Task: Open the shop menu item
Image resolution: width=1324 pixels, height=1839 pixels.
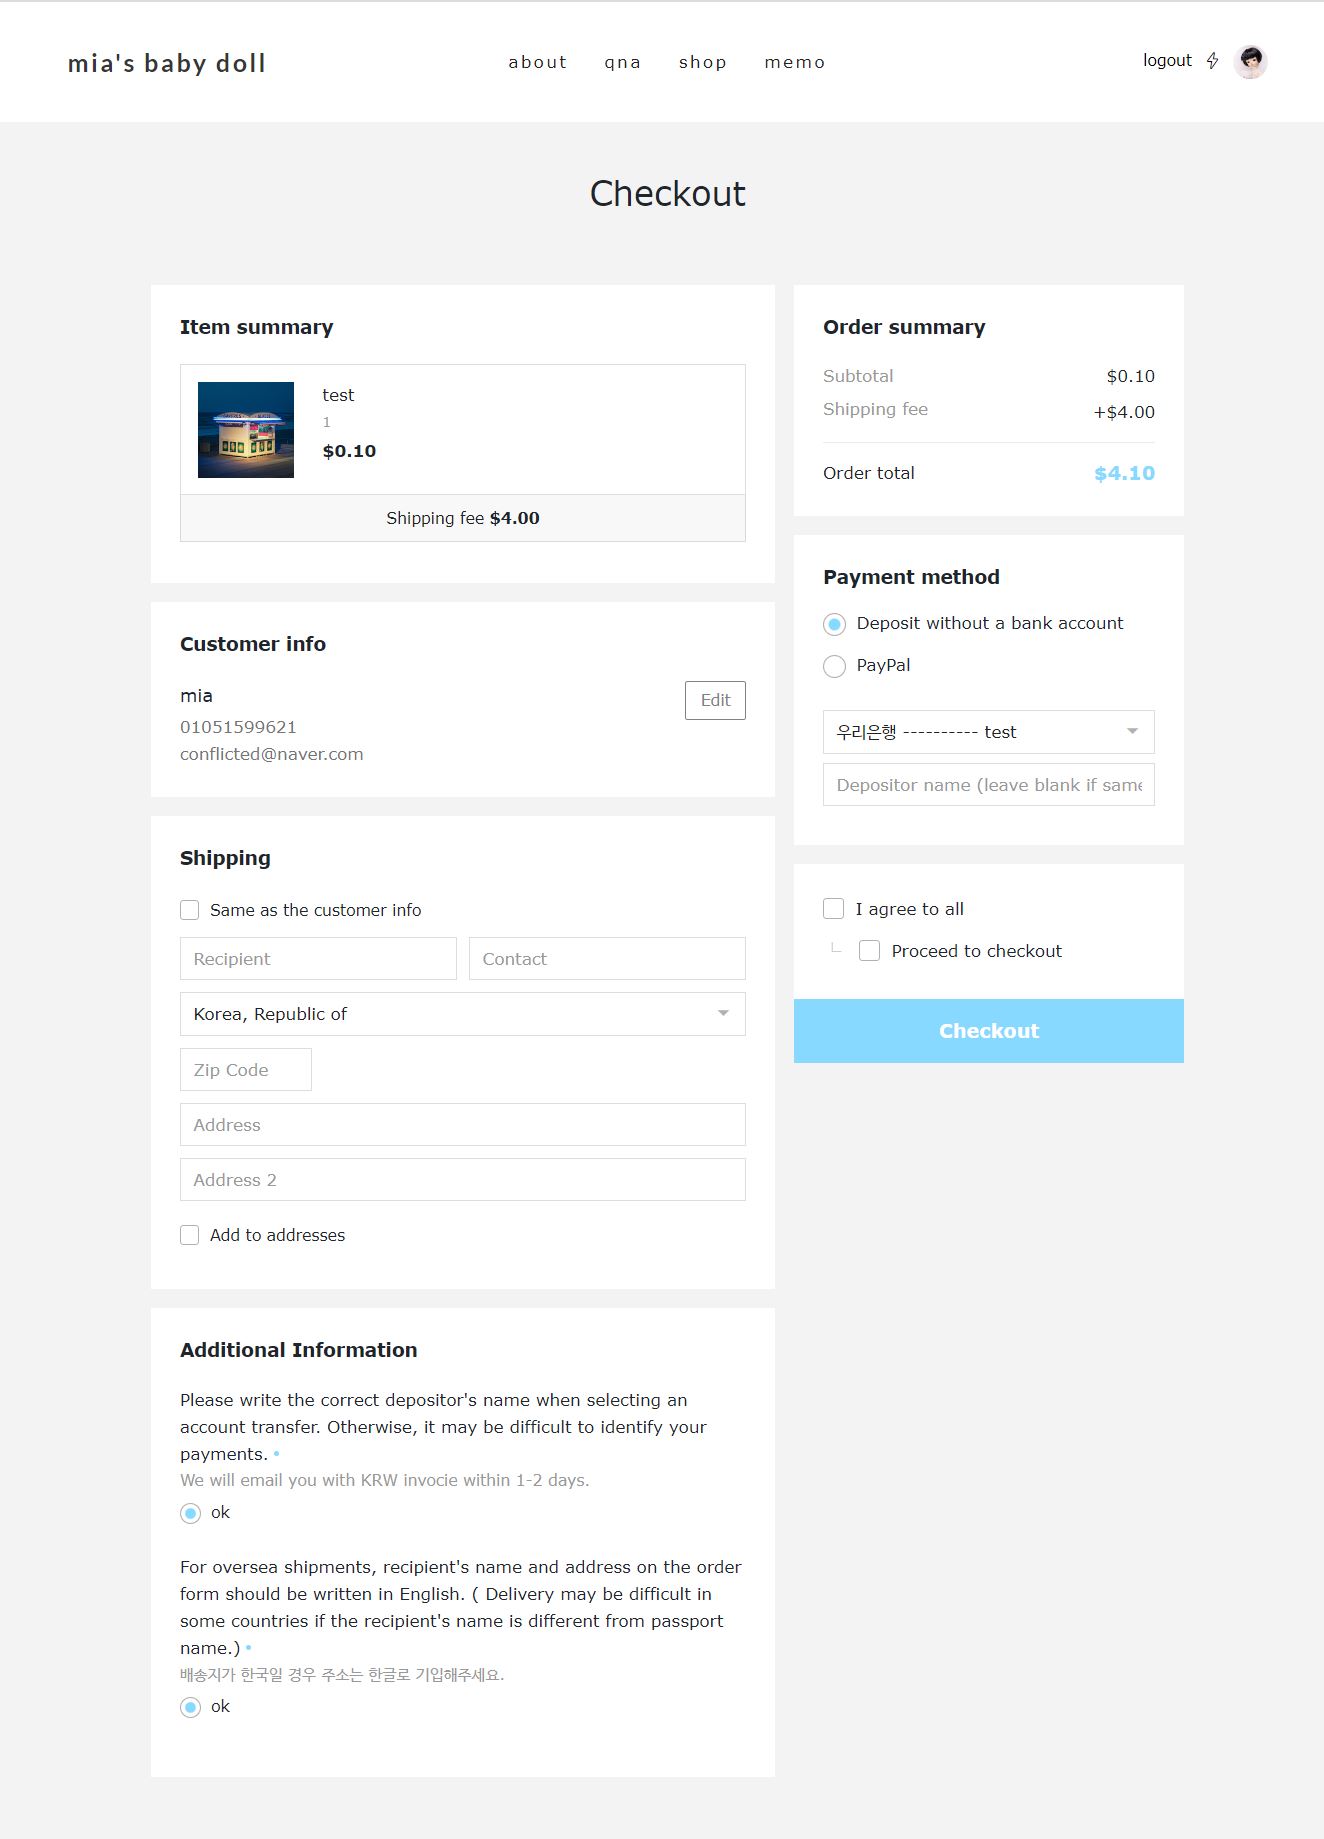Action: 703,62
